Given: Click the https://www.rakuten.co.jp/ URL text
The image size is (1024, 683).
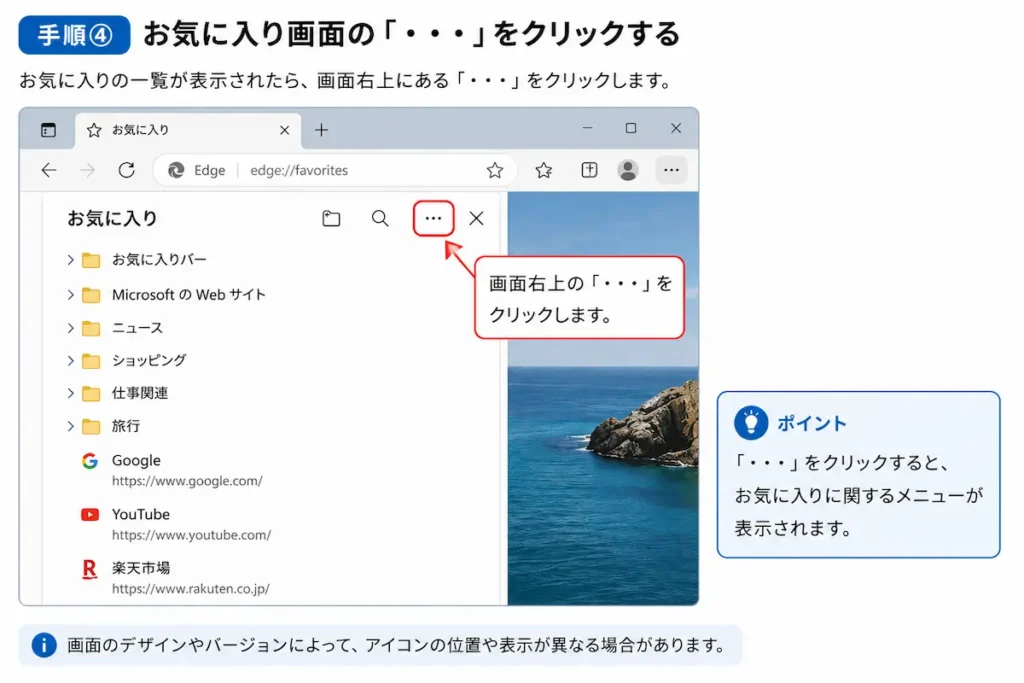Looking at the screenshot, I should [191, 588].
